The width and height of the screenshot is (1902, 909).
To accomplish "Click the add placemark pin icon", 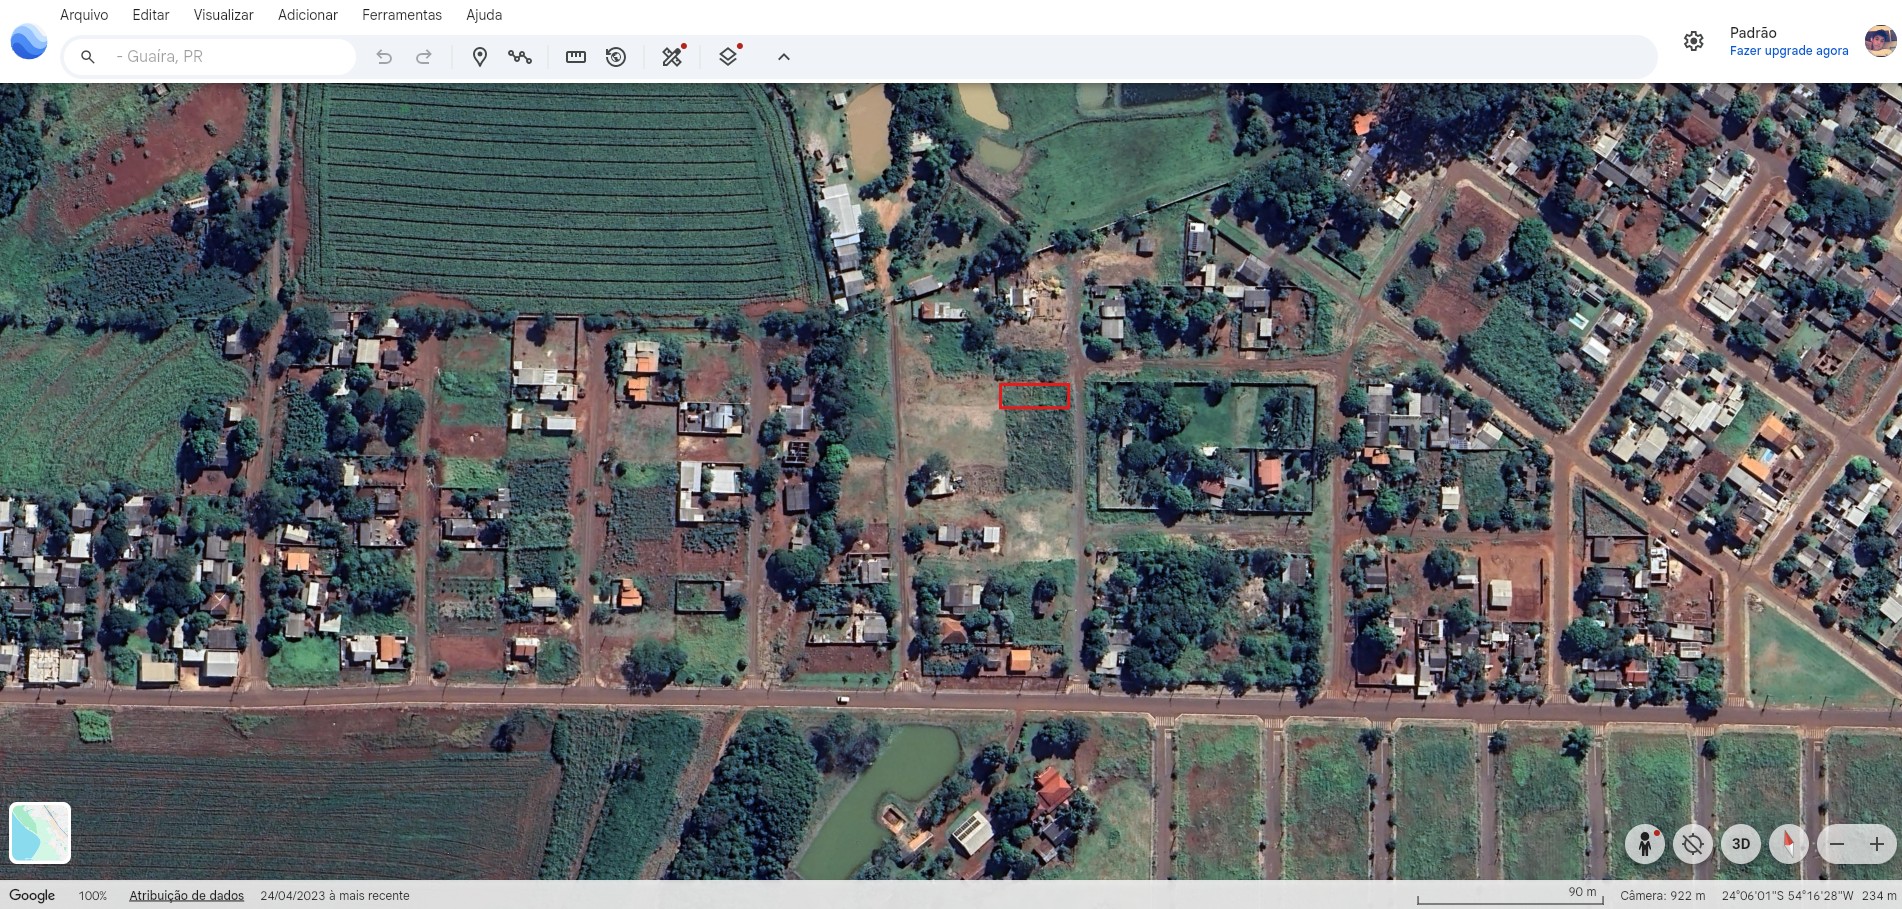I will [x=480, y=57].
